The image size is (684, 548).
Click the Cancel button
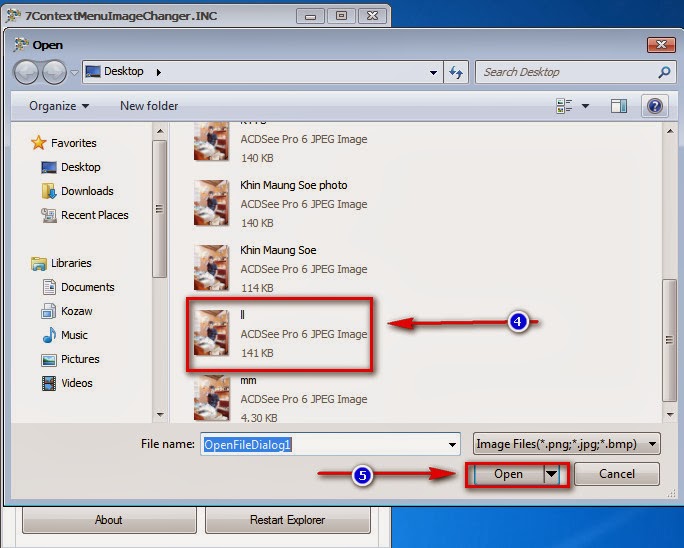(x=616, y=474)
